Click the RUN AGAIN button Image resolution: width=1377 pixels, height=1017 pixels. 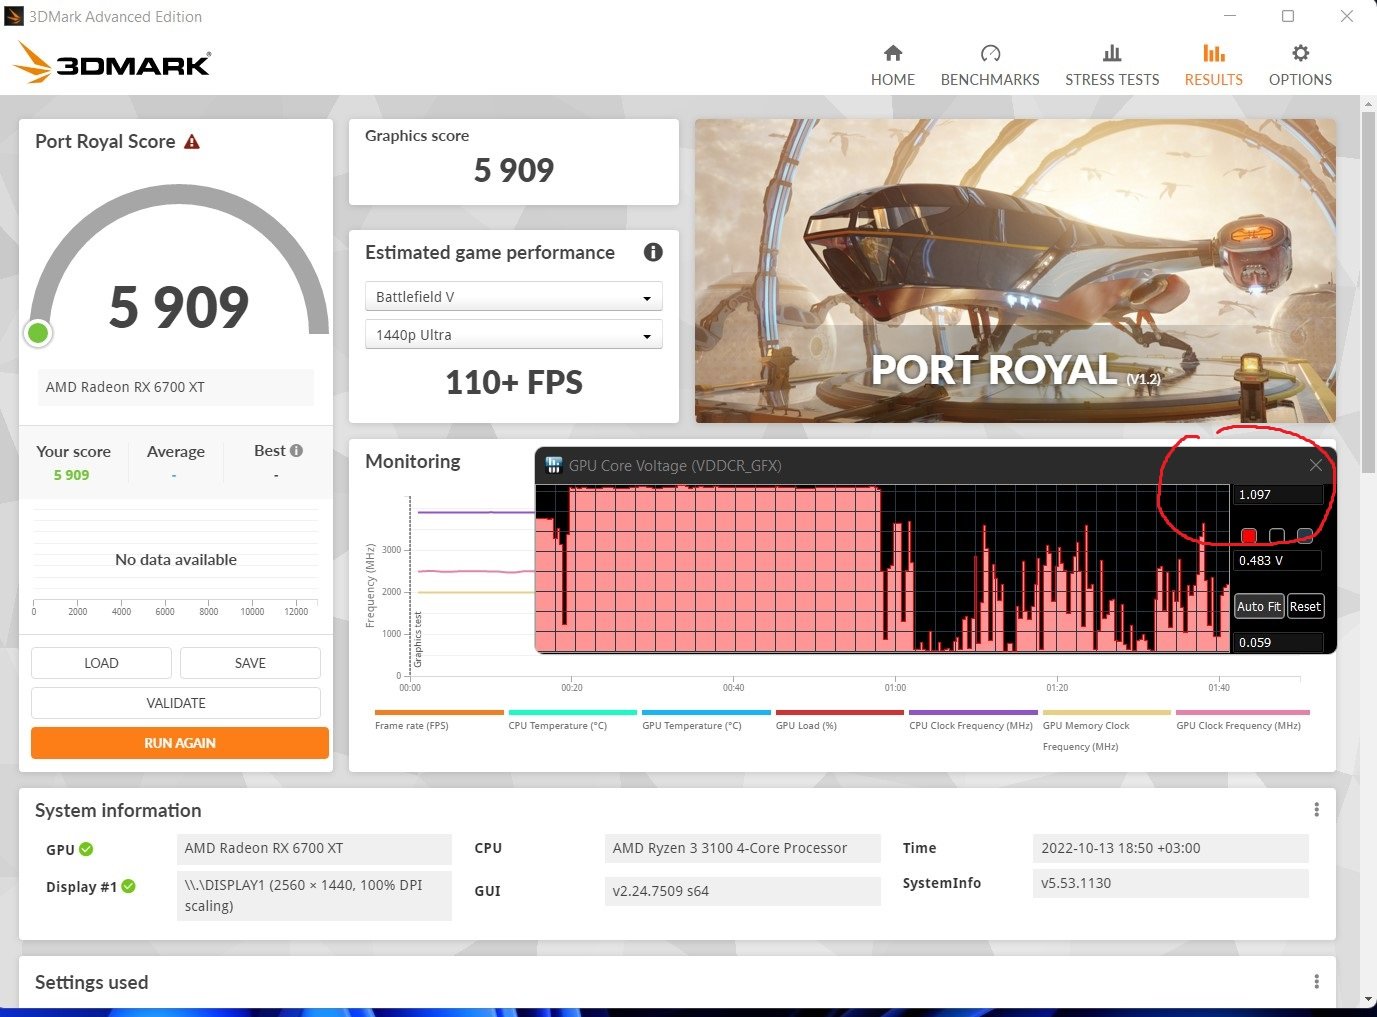tap(180, 743)
